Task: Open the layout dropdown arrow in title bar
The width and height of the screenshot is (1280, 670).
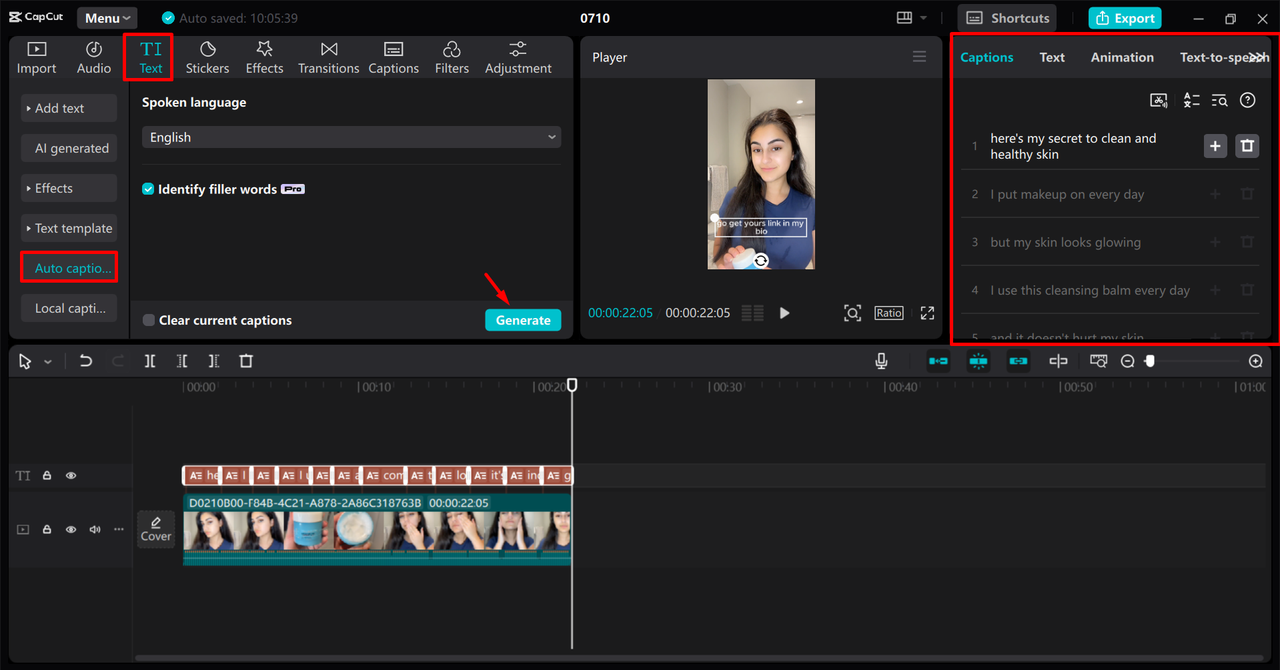Action: [923, 18]
